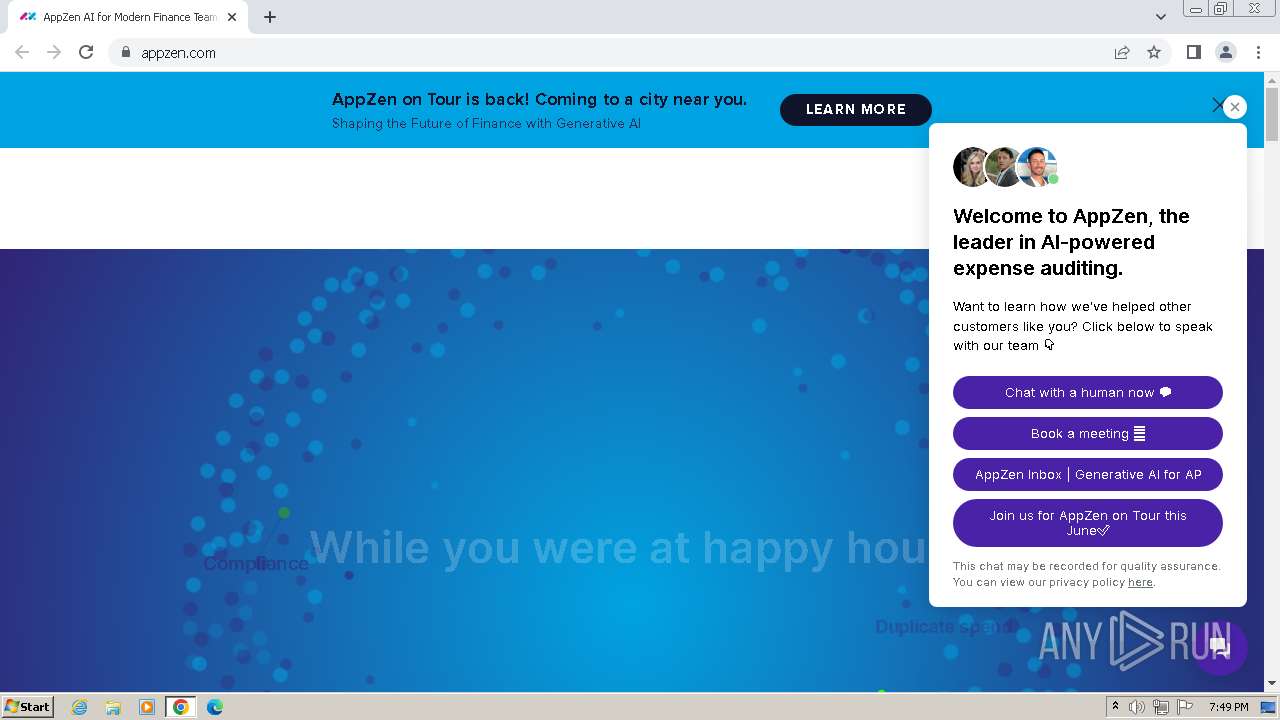Go back to the previous page
This screenshot has width=1280, height=720.
pyautogui.click(x=22, y=52)
